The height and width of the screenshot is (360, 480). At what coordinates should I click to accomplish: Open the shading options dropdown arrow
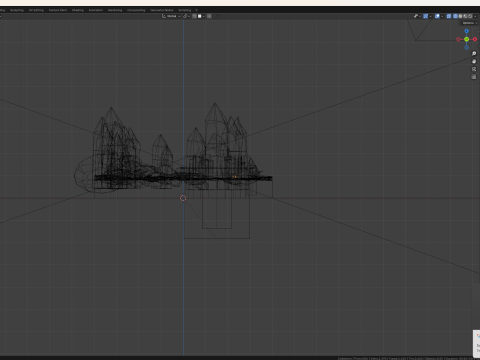tap(475, 16)
